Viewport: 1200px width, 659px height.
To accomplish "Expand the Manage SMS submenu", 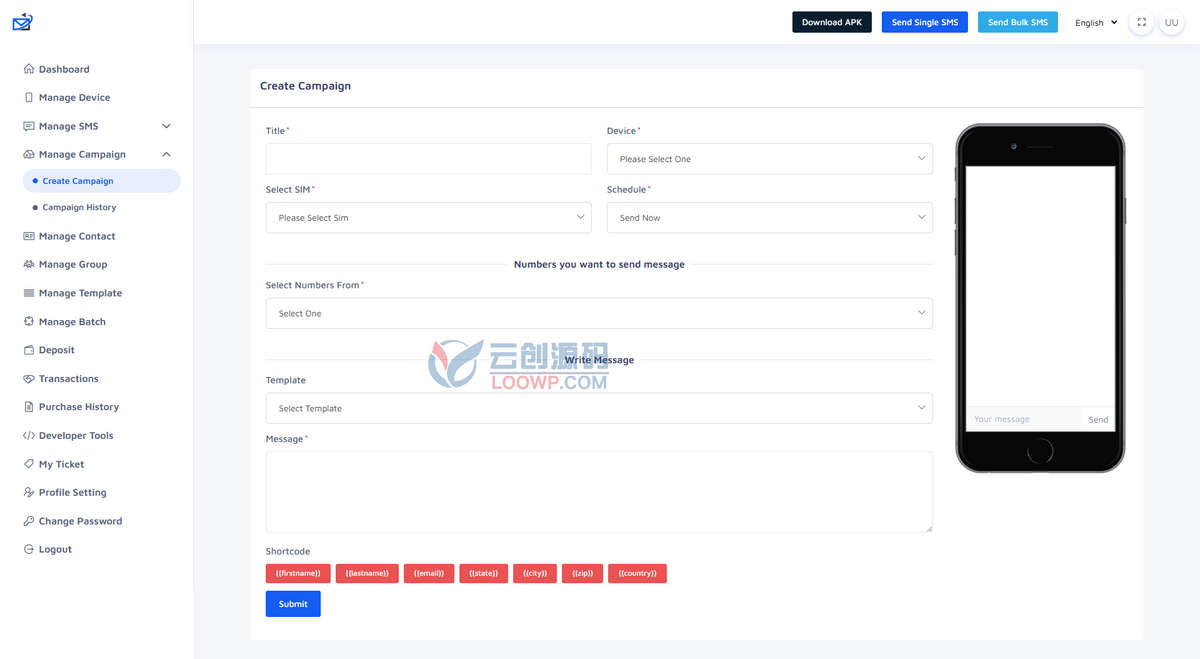I will click(166, 126).
